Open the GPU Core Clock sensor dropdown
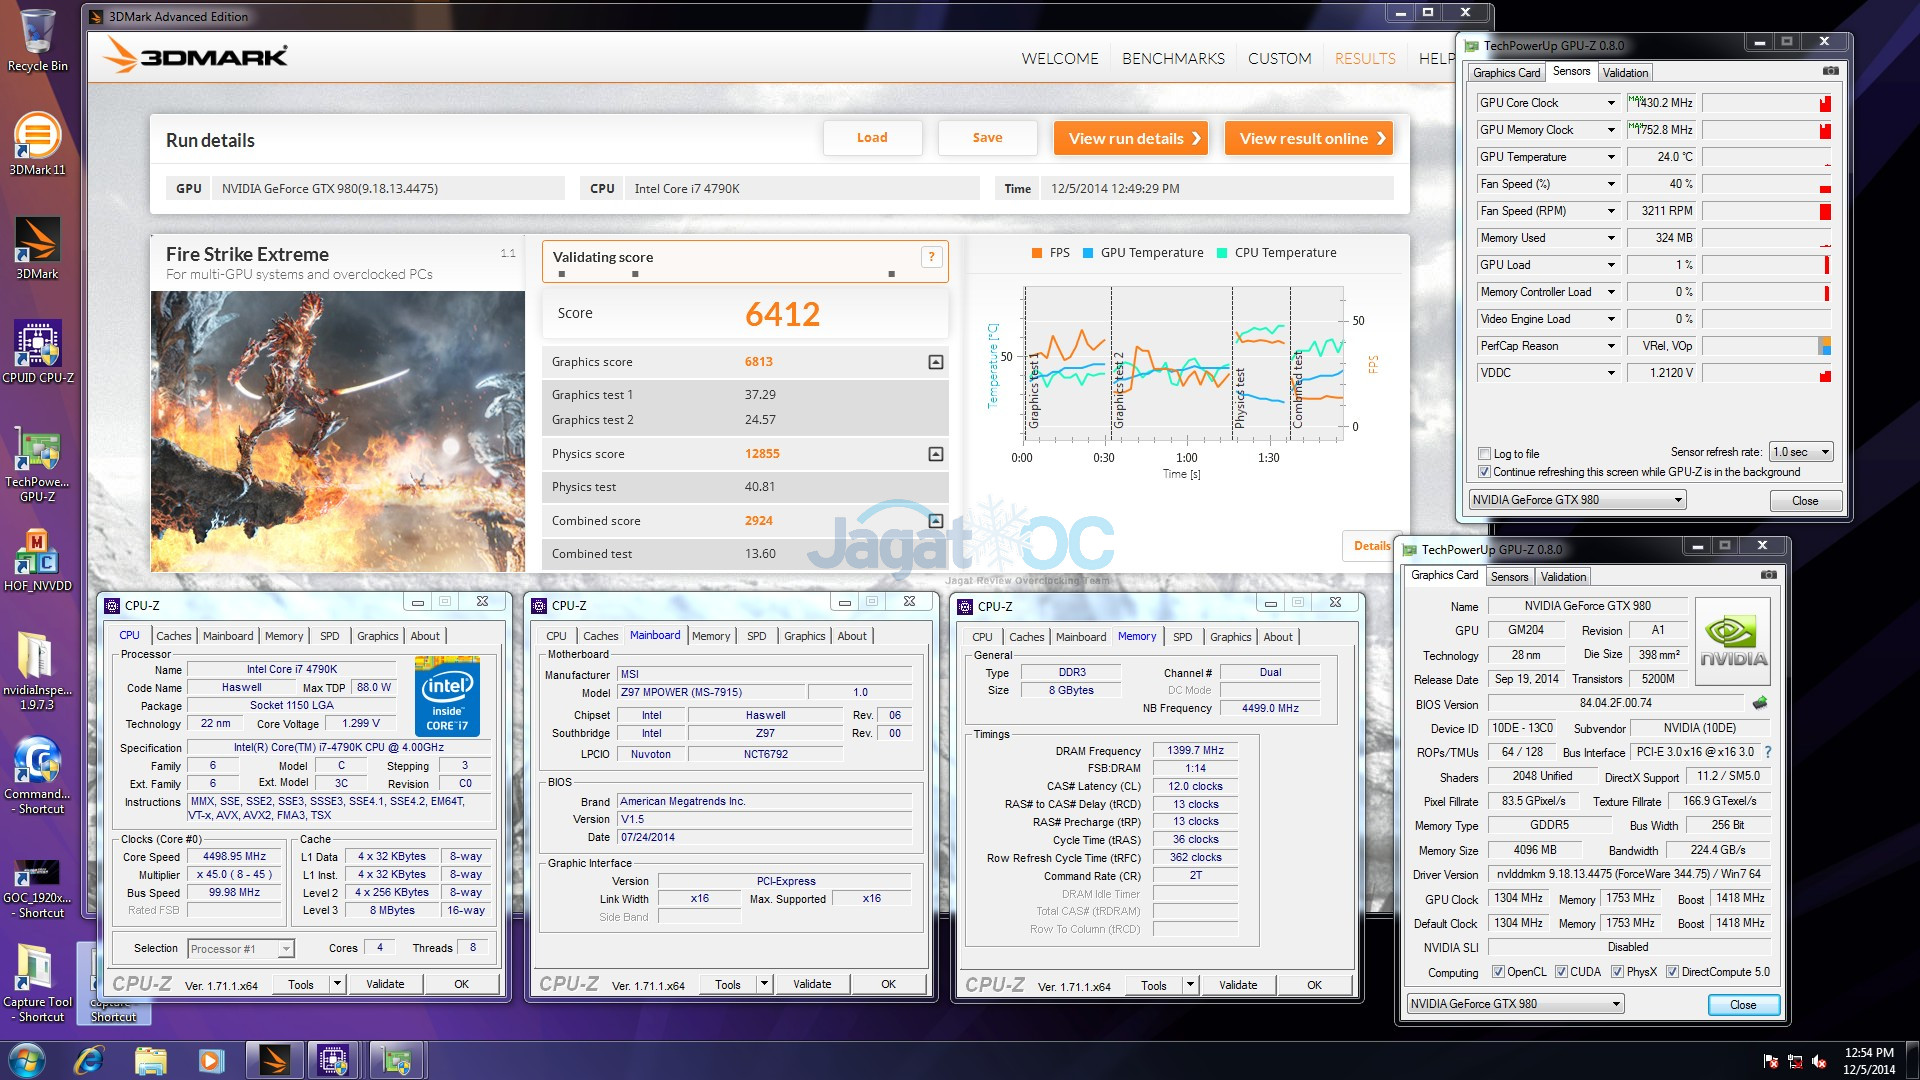The height and width of the screenshot is (1080, 1920). click(1610, 103)
